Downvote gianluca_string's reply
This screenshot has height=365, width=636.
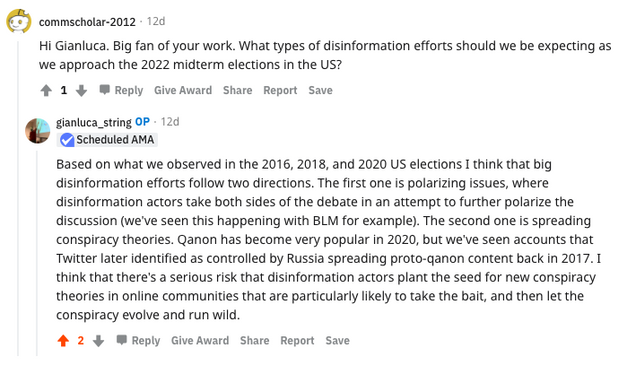pos(99,341)
